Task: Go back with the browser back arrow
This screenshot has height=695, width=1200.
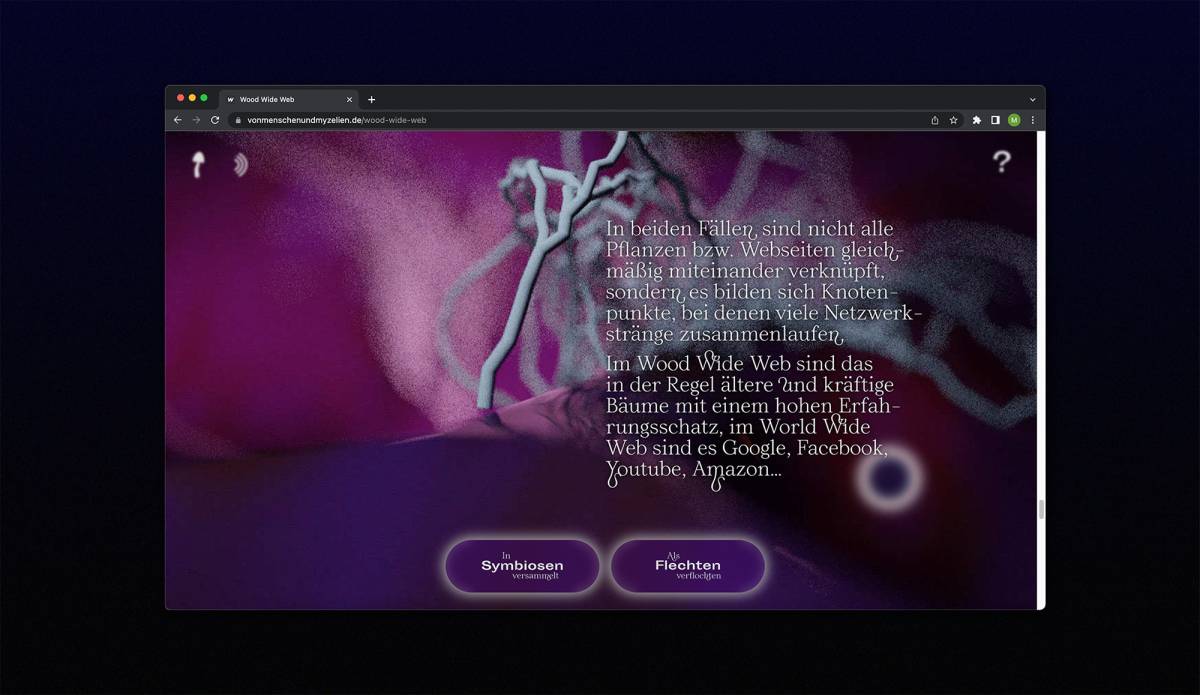Action: pyautogui.click(x=178, y=120)
